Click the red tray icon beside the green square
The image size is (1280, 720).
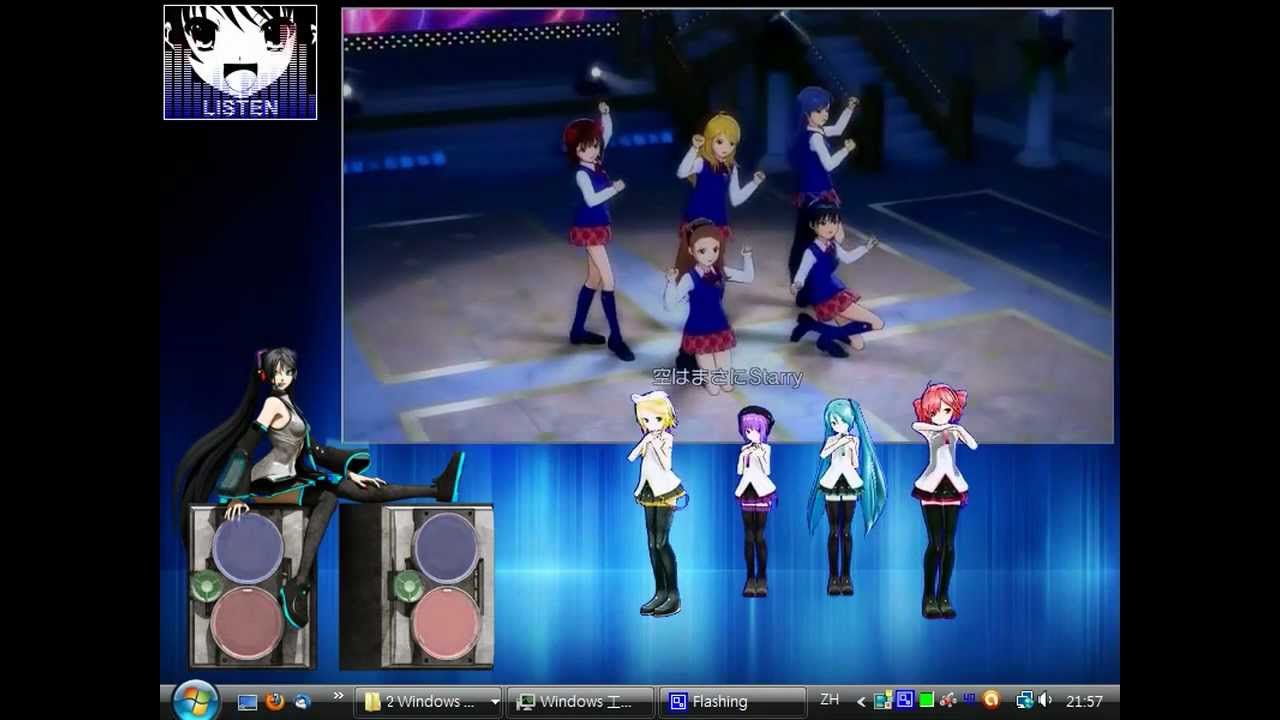[947, 701]
